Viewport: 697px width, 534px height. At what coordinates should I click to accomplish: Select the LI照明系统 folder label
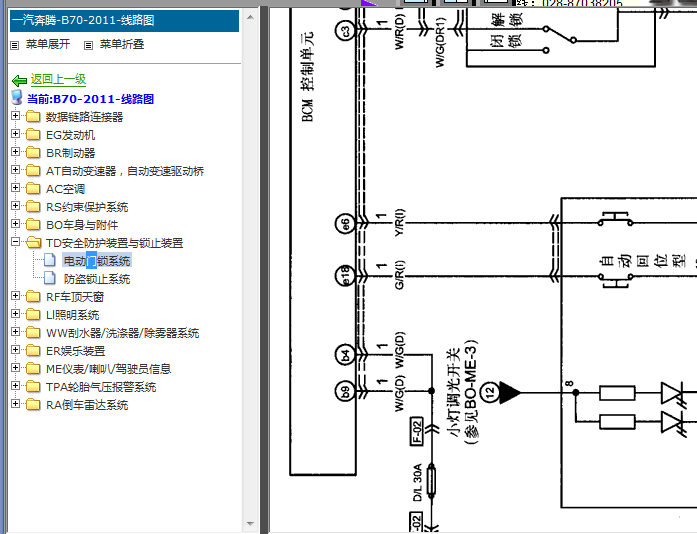tap(72, 315)
